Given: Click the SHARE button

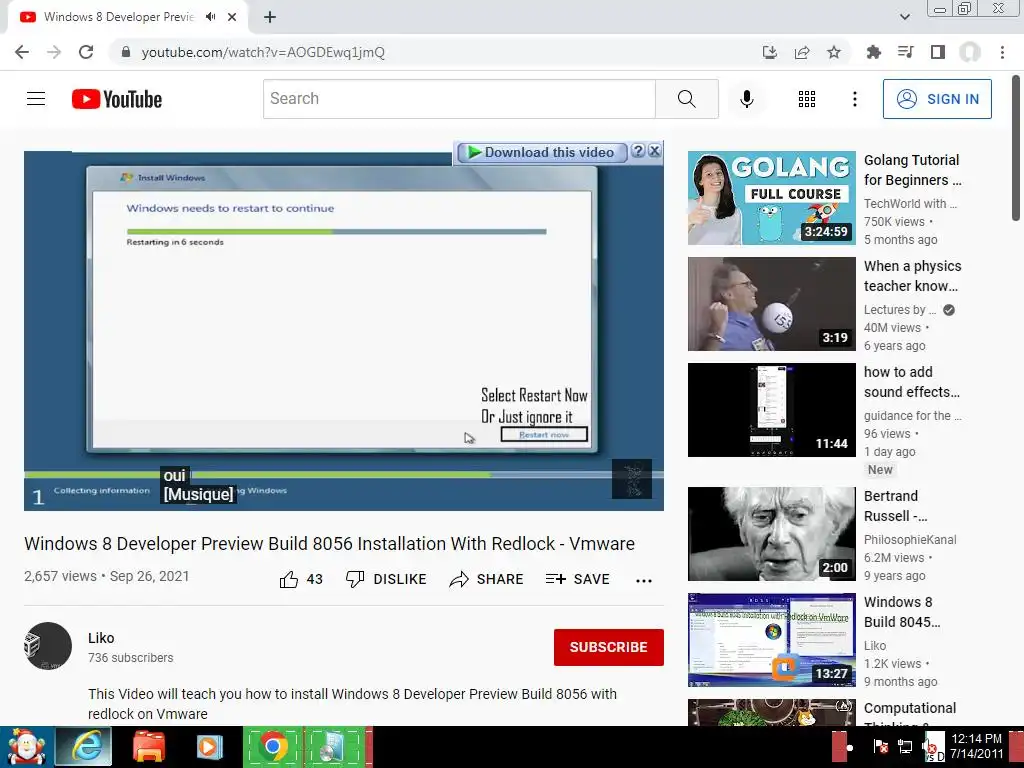Looking at the screenshot, I should [x=487, y=579].
